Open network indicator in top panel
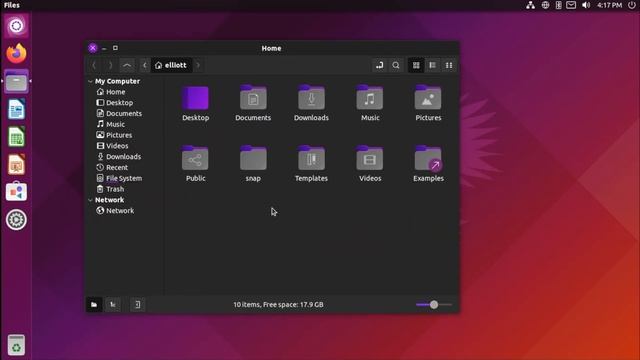 click(x=530, y=5)
